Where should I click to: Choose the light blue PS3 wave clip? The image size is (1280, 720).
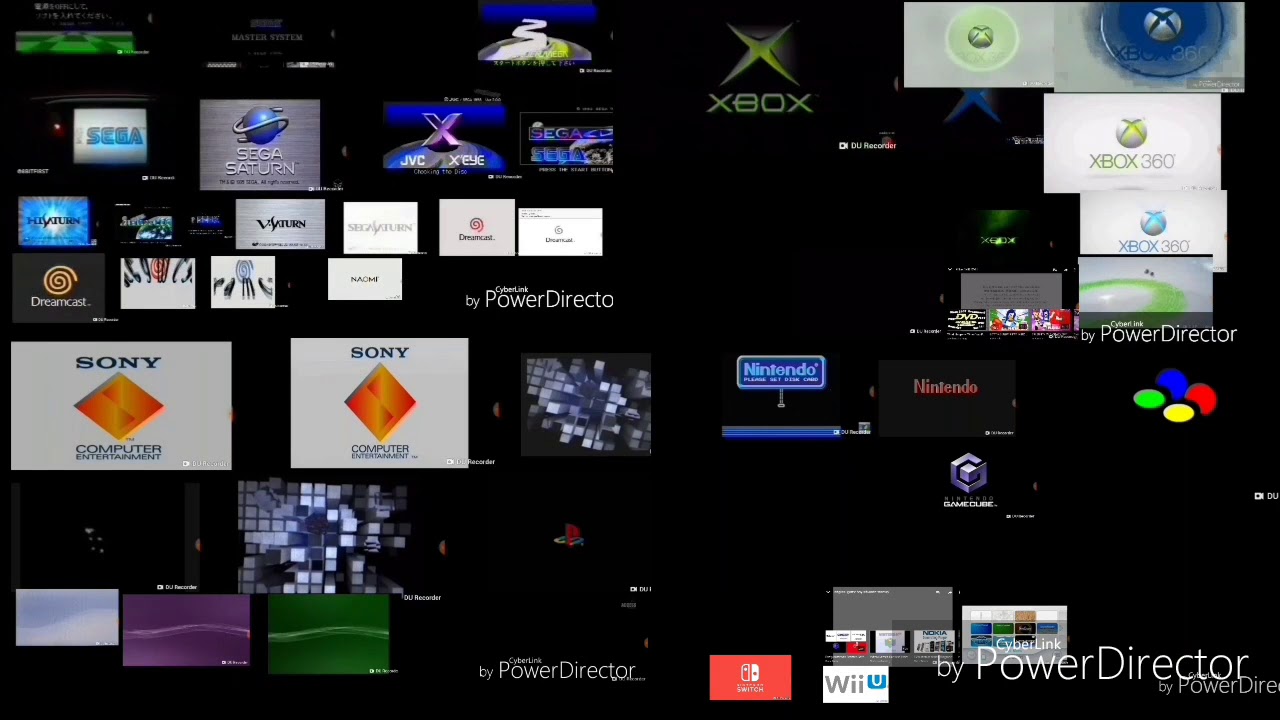[x=67, y=617]
